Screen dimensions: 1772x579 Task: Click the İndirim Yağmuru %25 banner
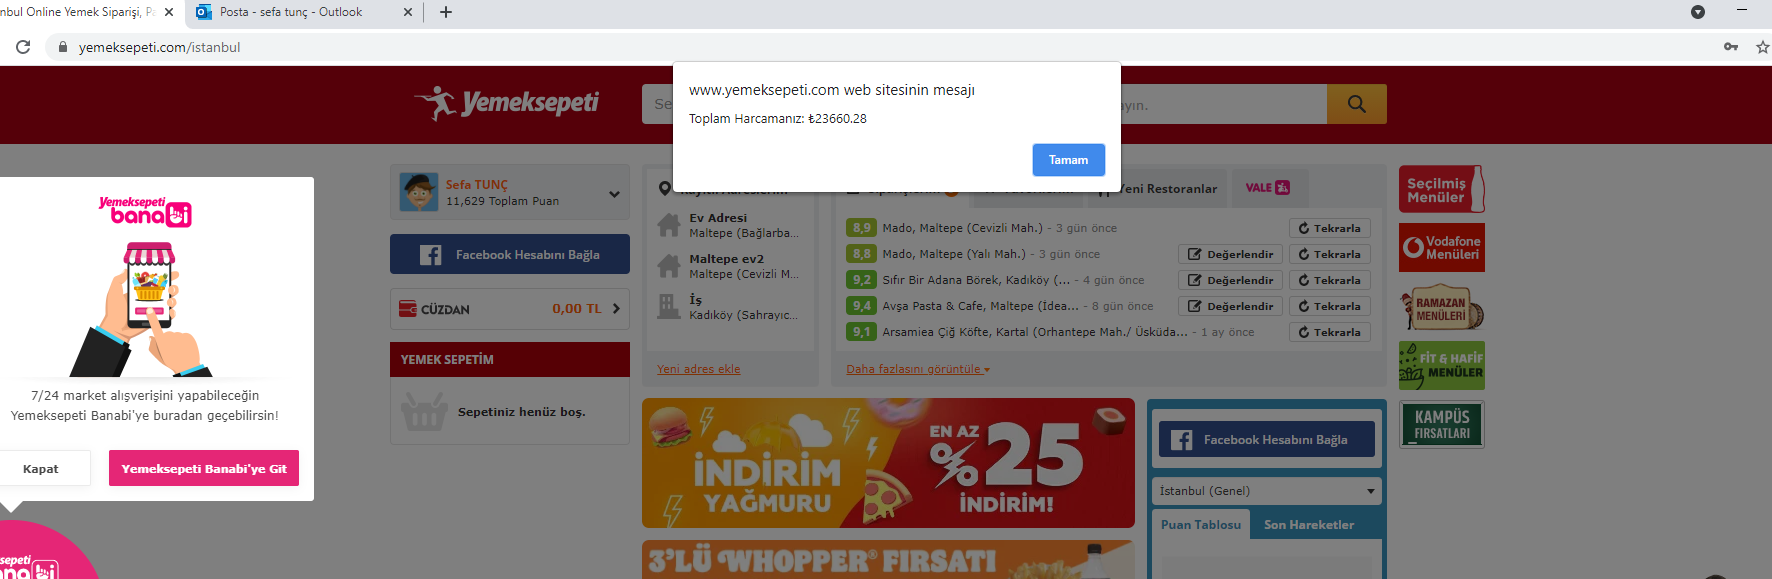point(888,463)
